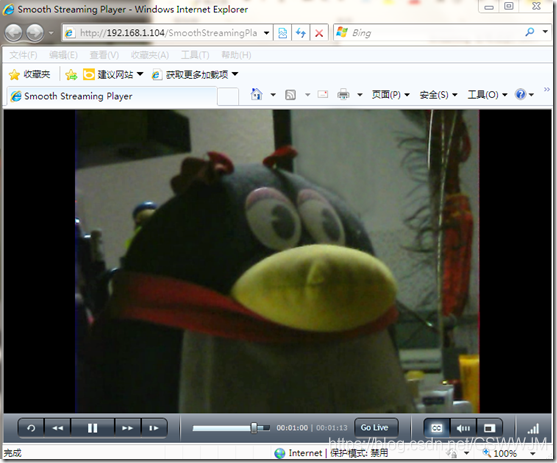Open the 文件(F) menu
Image resolution: width=557 pixels, height=463 pixels.
23,55
